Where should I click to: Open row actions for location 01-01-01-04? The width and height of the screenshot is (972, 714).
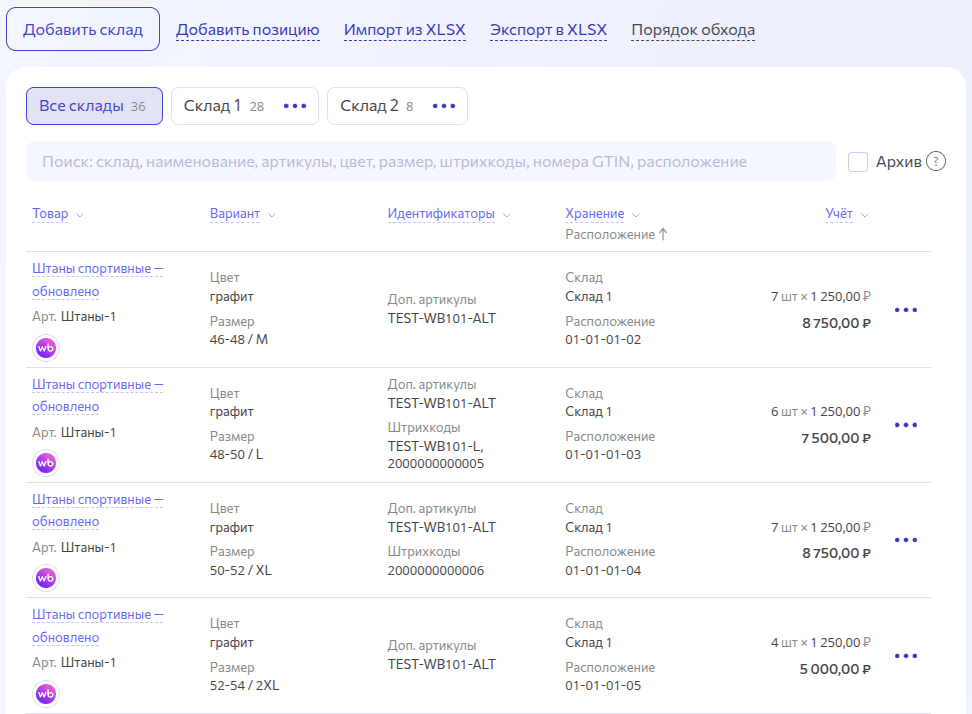(906, 540)
